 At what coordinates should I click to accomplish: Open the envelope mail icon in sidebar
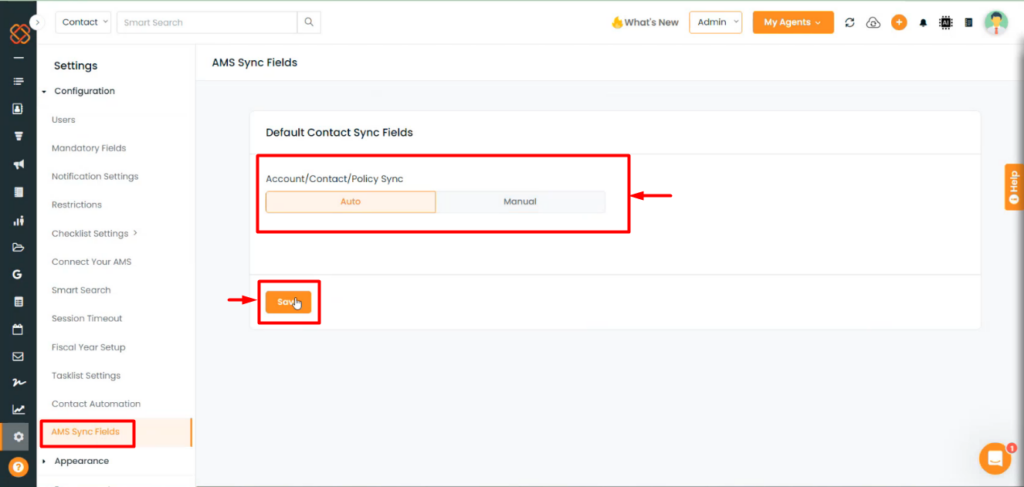[18, 356]
